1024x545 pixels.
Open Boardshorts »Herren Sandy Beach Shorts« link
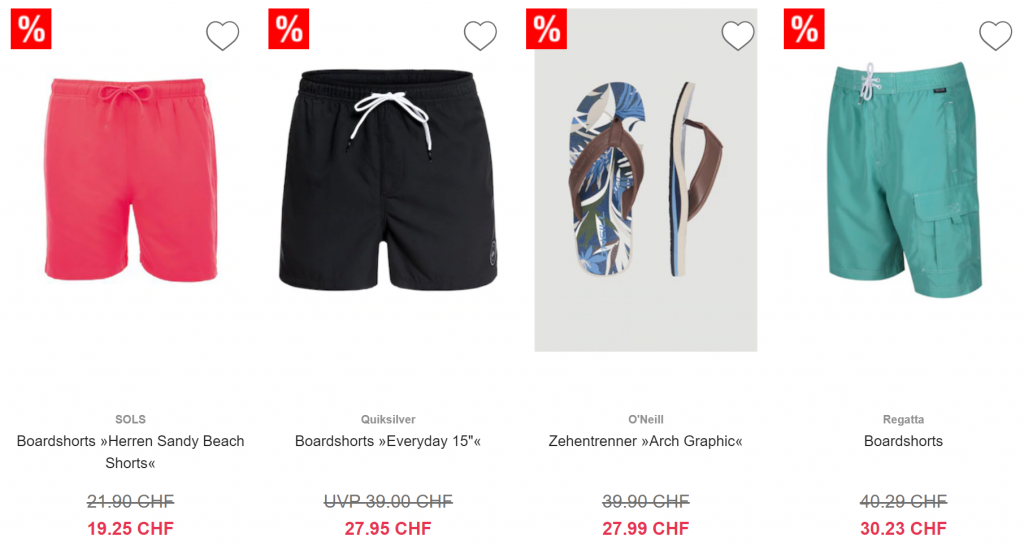131,452
